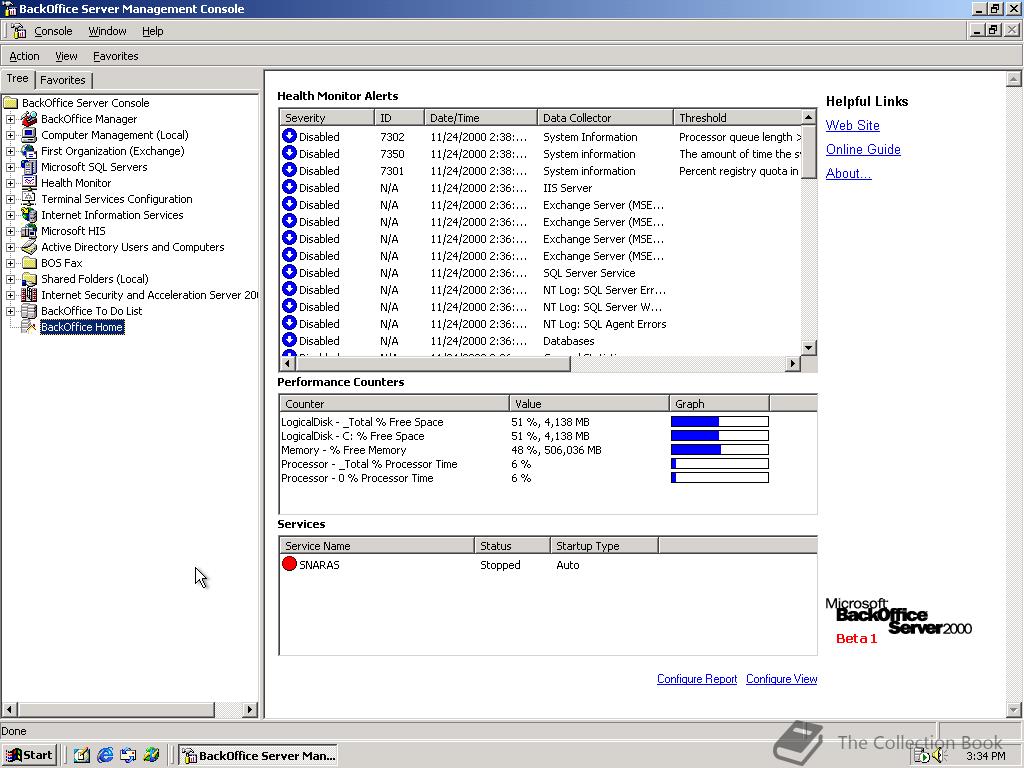Select the Microsoft HIS tree item label
Image resolution: width=1024 pixels, height=768 pixels.
click(x=73, y=231)
